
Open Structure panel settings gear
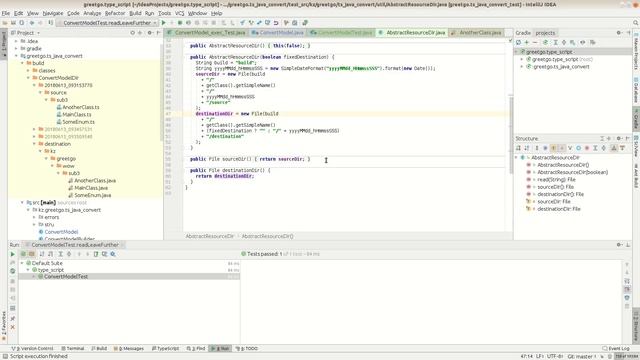[x=619, y=138]
